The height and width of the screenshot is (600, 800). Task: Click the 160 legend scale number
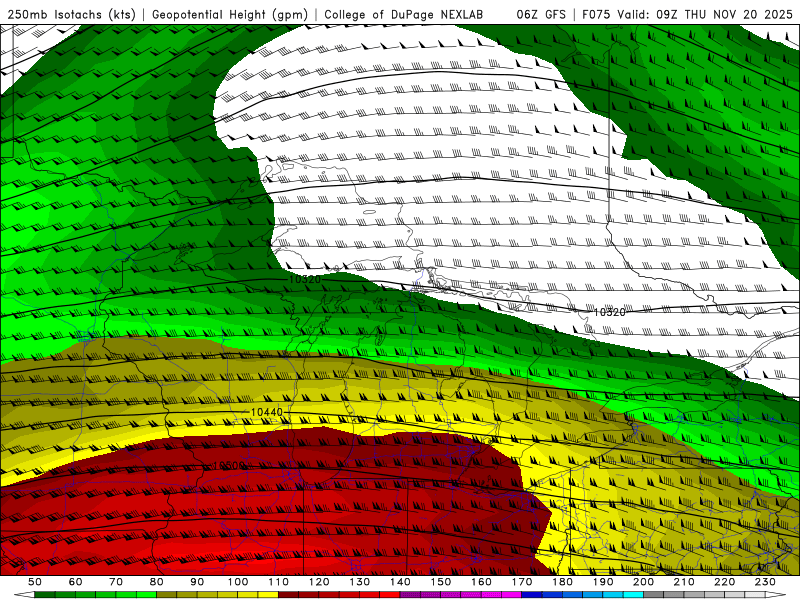[x=481, y=582]
